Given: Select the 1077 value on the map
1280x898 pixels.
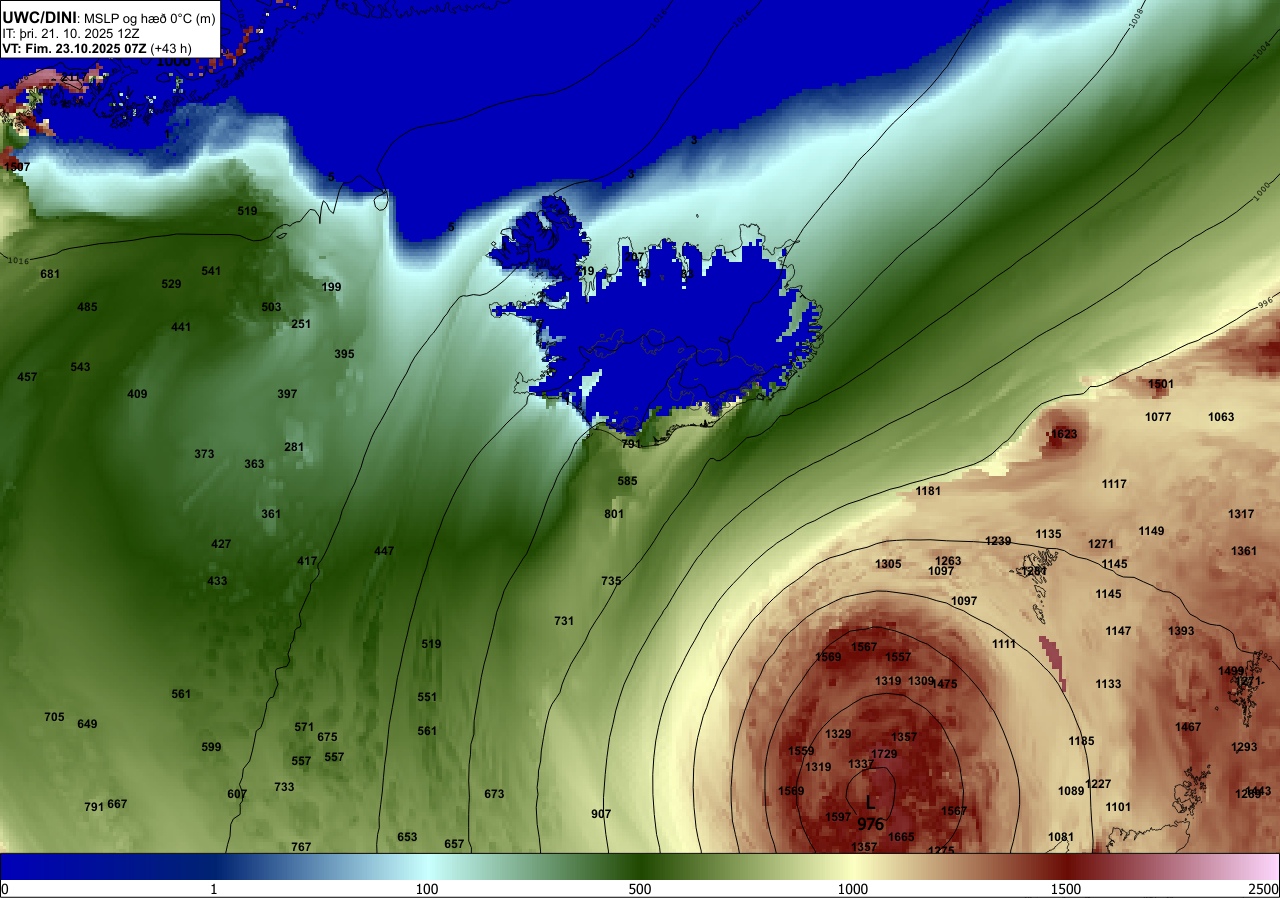Looking at the screenshot, I should coord(1158,417).
